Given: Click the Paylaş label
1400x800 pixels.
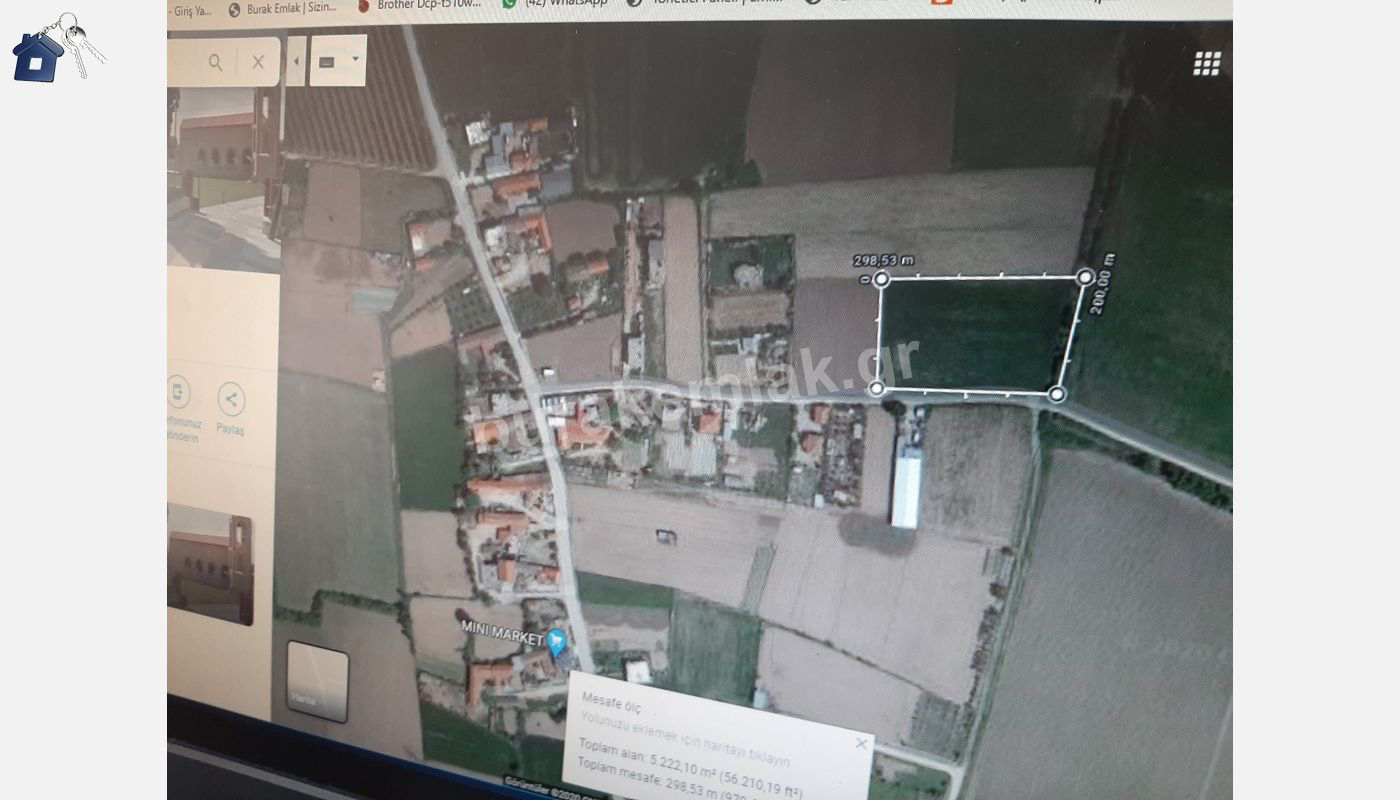Looking at the screenshot, I should pos(230,429).
